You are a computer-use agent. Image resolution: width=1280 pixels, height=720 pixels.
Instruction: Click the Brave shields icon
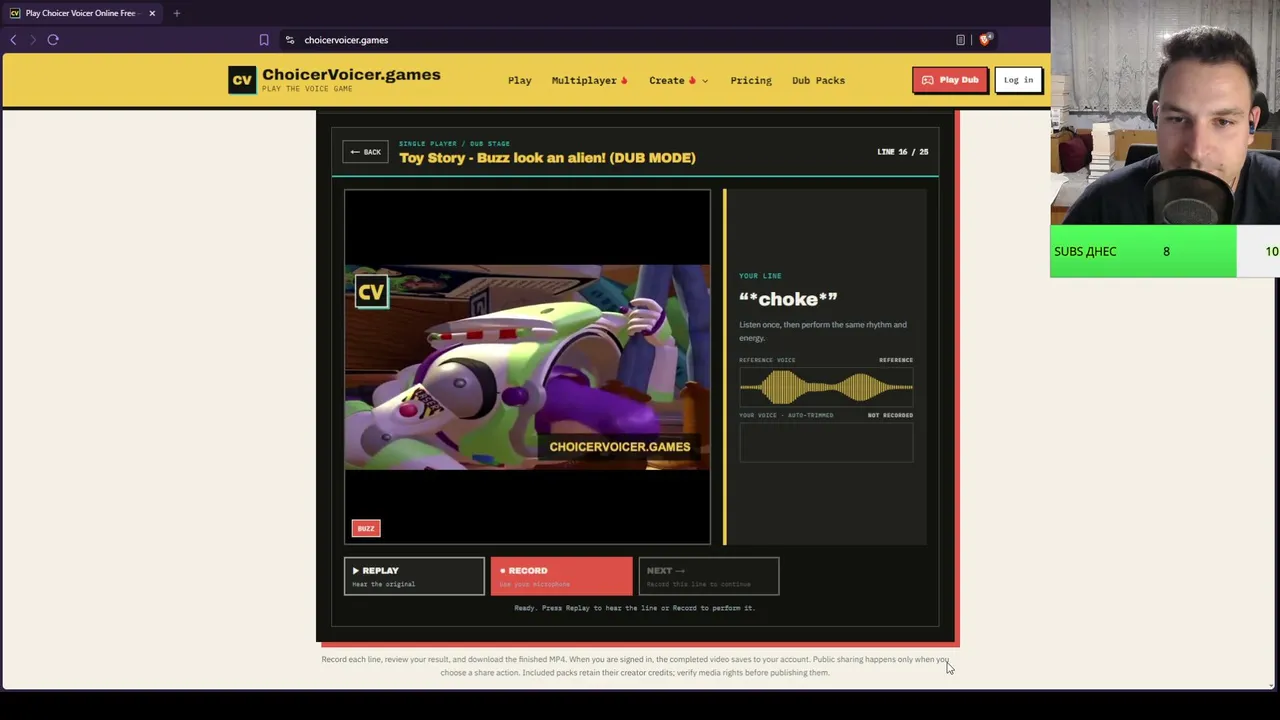click(985, 40)
